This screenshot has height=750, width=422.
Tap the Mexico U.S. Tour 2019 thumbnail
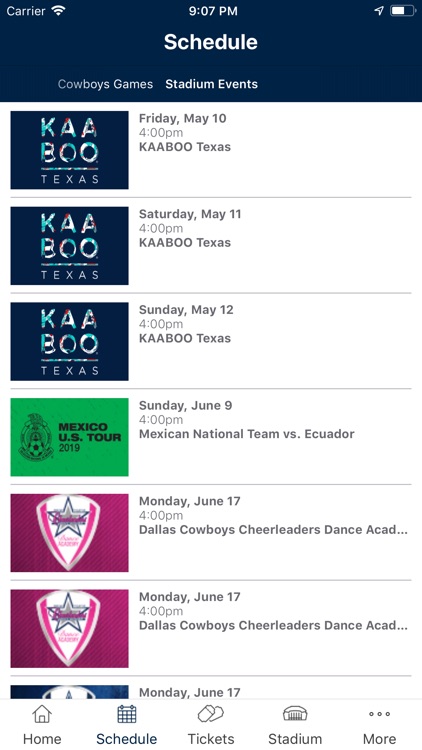tap(69, 437)
